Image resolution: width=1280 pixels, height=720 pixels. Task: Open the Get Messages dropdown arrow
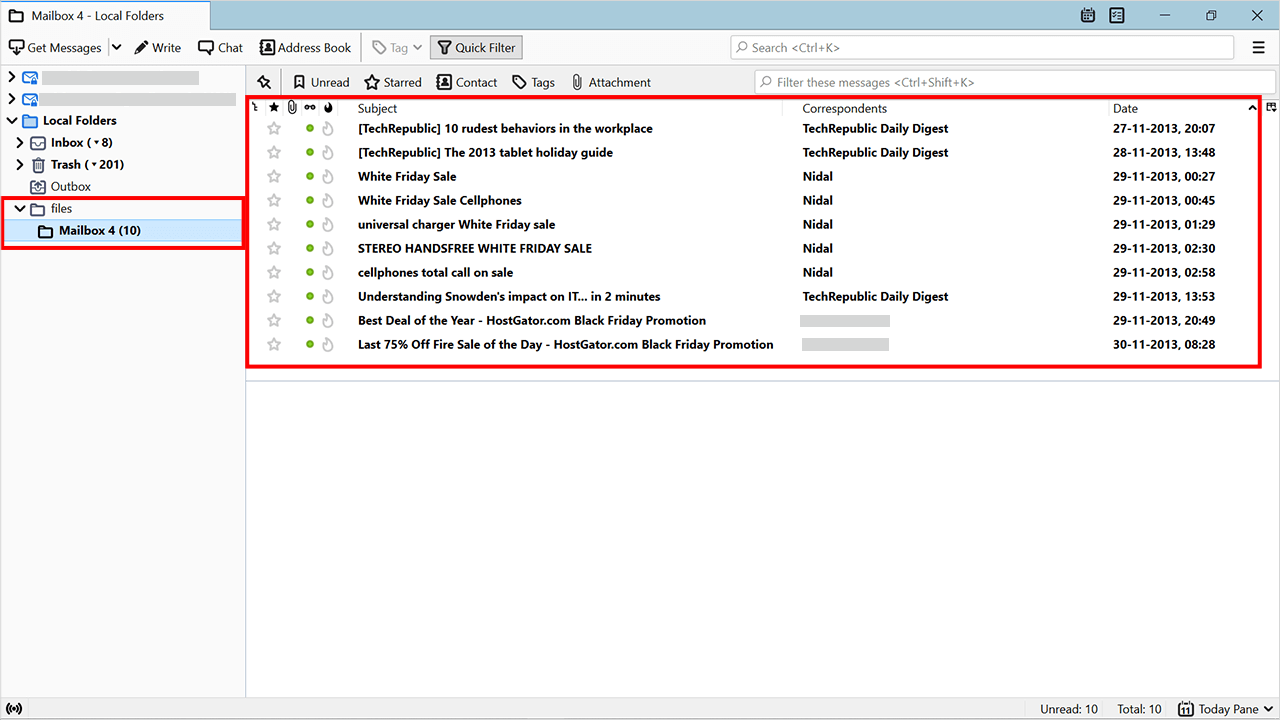pos(116,47)
